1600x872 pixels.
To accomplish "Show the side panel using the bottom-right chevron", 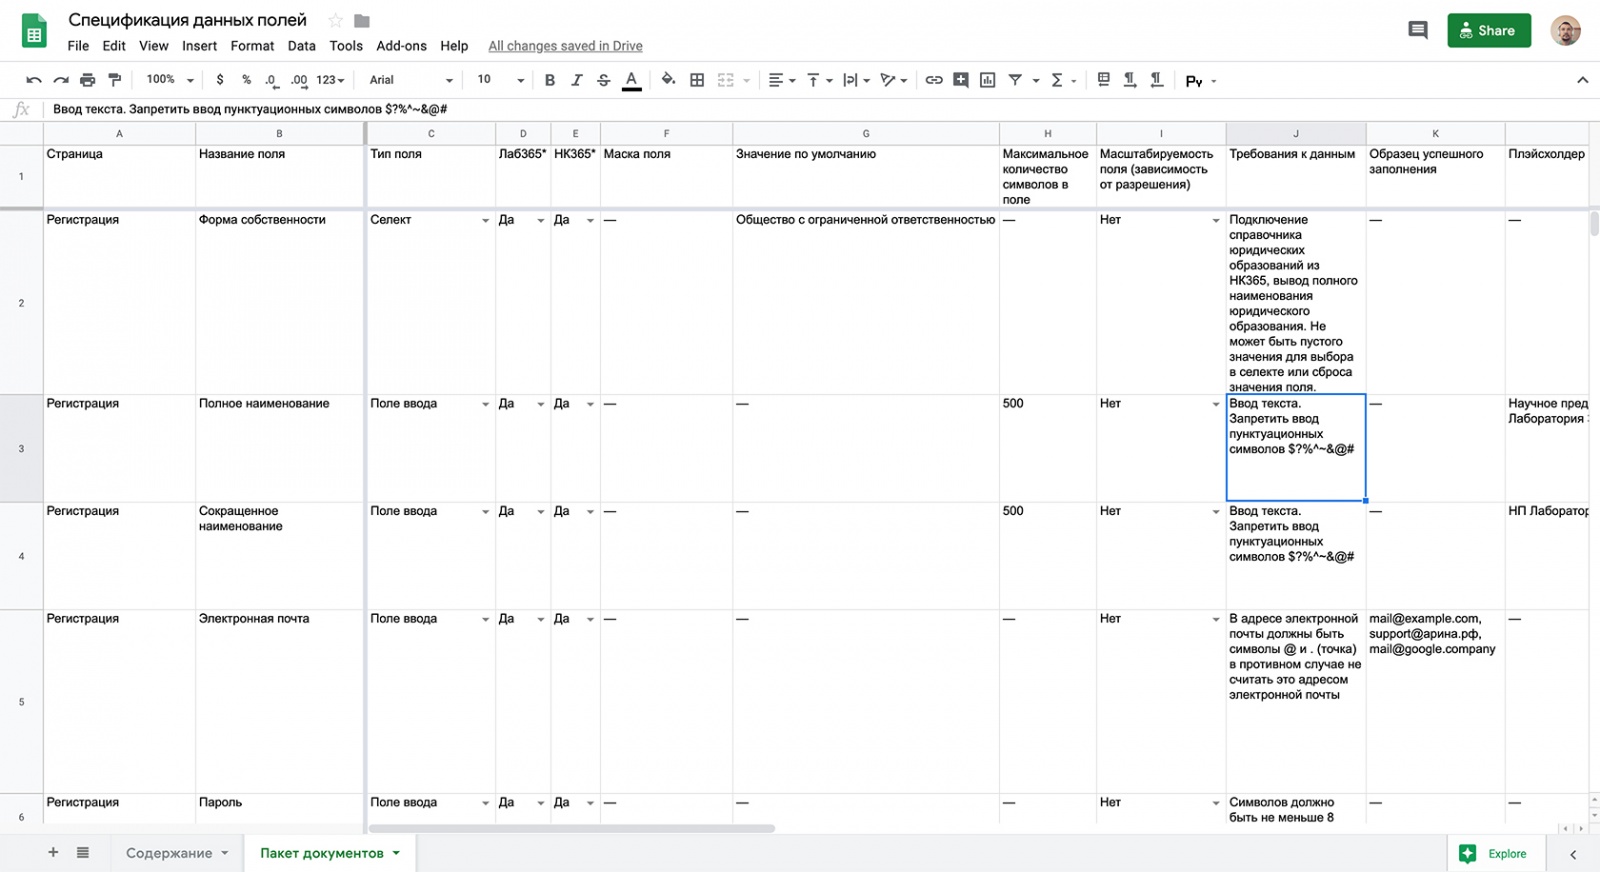I will [1573, 854].
